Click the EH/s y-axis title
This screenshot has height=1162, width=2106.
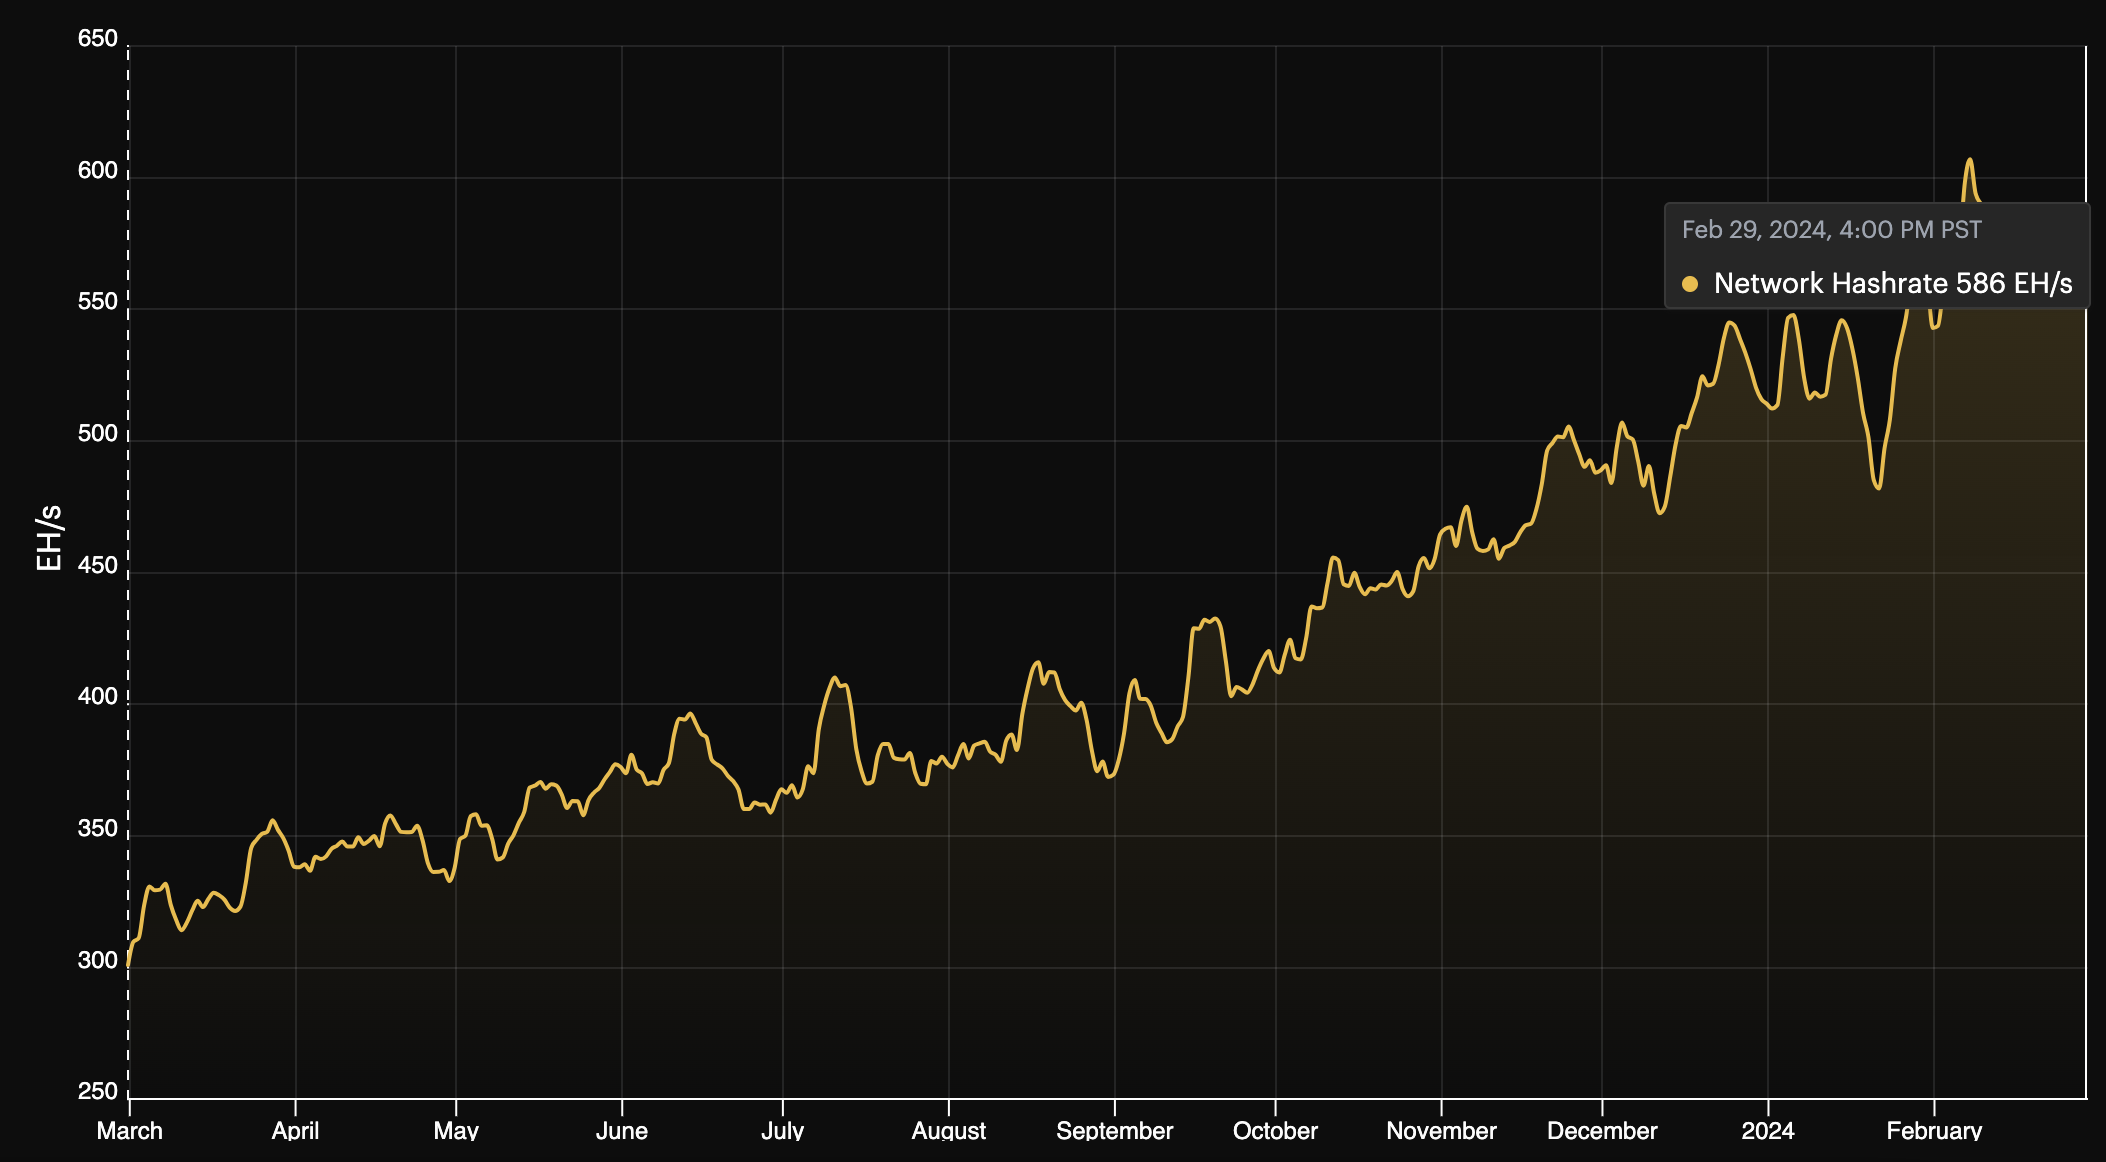48,538
